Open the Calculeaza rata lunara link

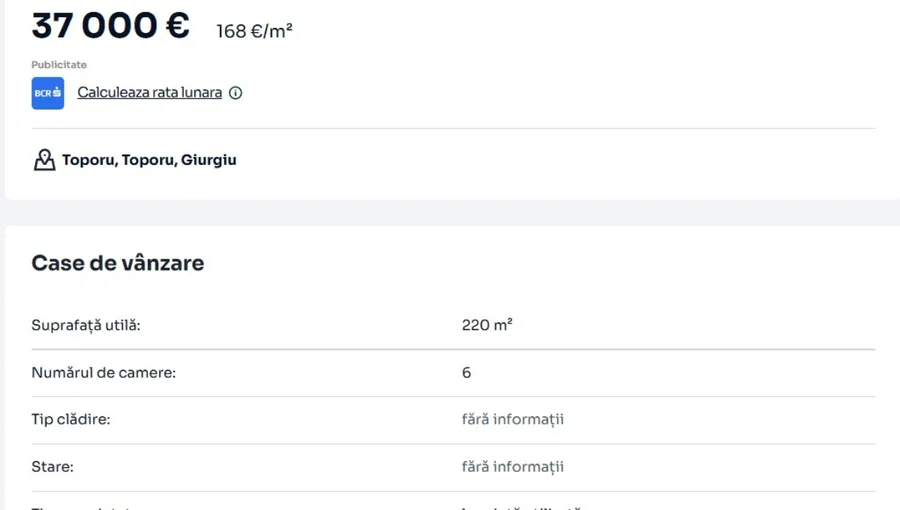[149, 93]
